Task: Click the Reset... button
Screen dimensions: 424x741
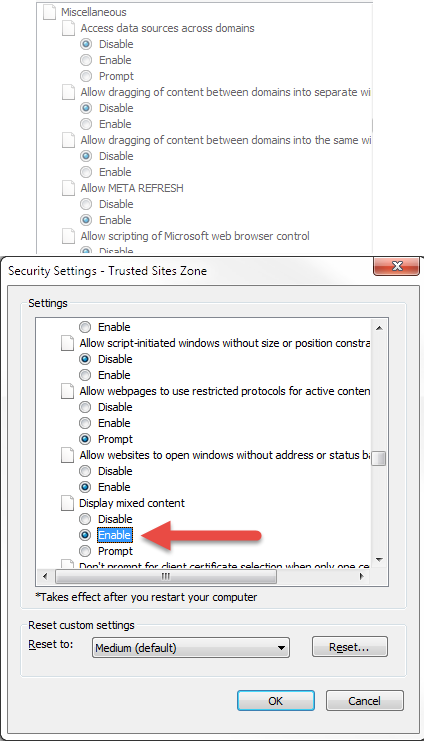Action: [350, 647]
